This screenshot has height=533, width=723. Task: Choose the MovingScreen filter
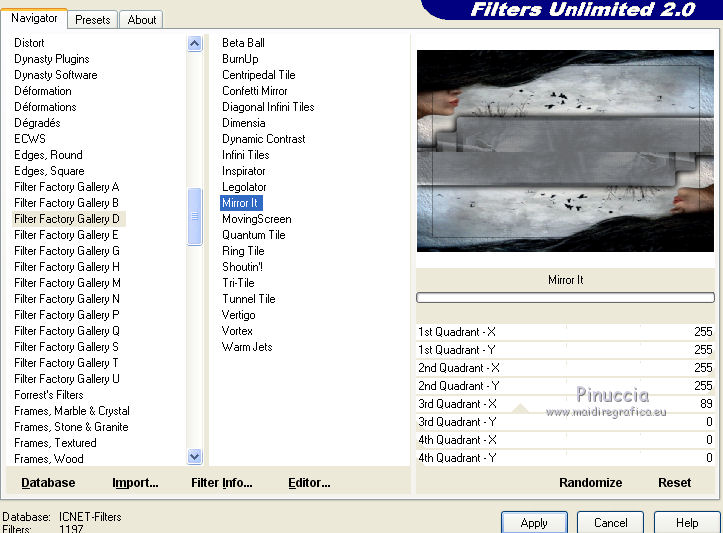[257, 219]
